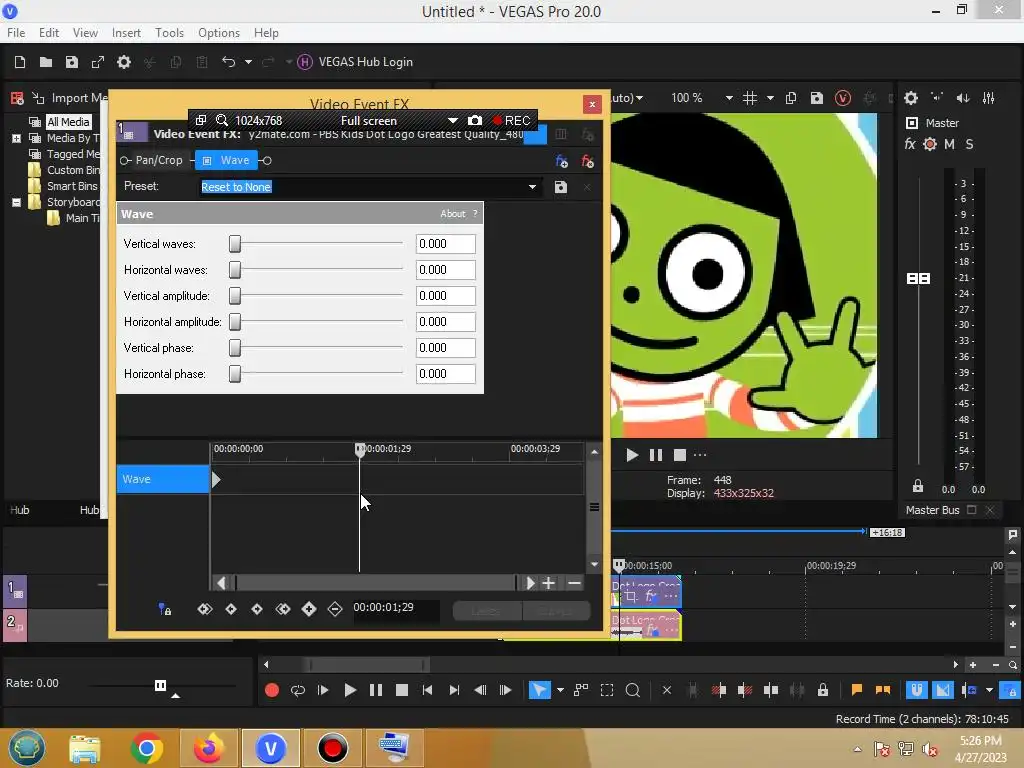Open project properties with the toolbar gear icon
The width and height of the screenshot is (1024, 768).
pos(123,62)
